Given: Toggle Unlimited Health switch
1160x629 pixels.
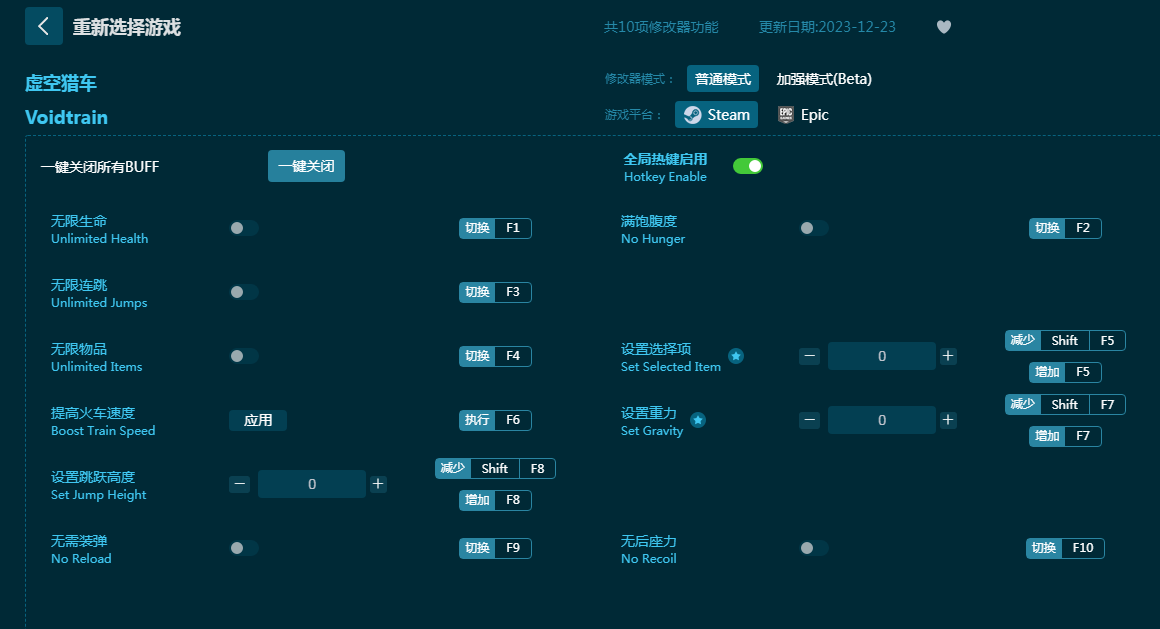Looking at the screenshot, I should pos(244,228).
